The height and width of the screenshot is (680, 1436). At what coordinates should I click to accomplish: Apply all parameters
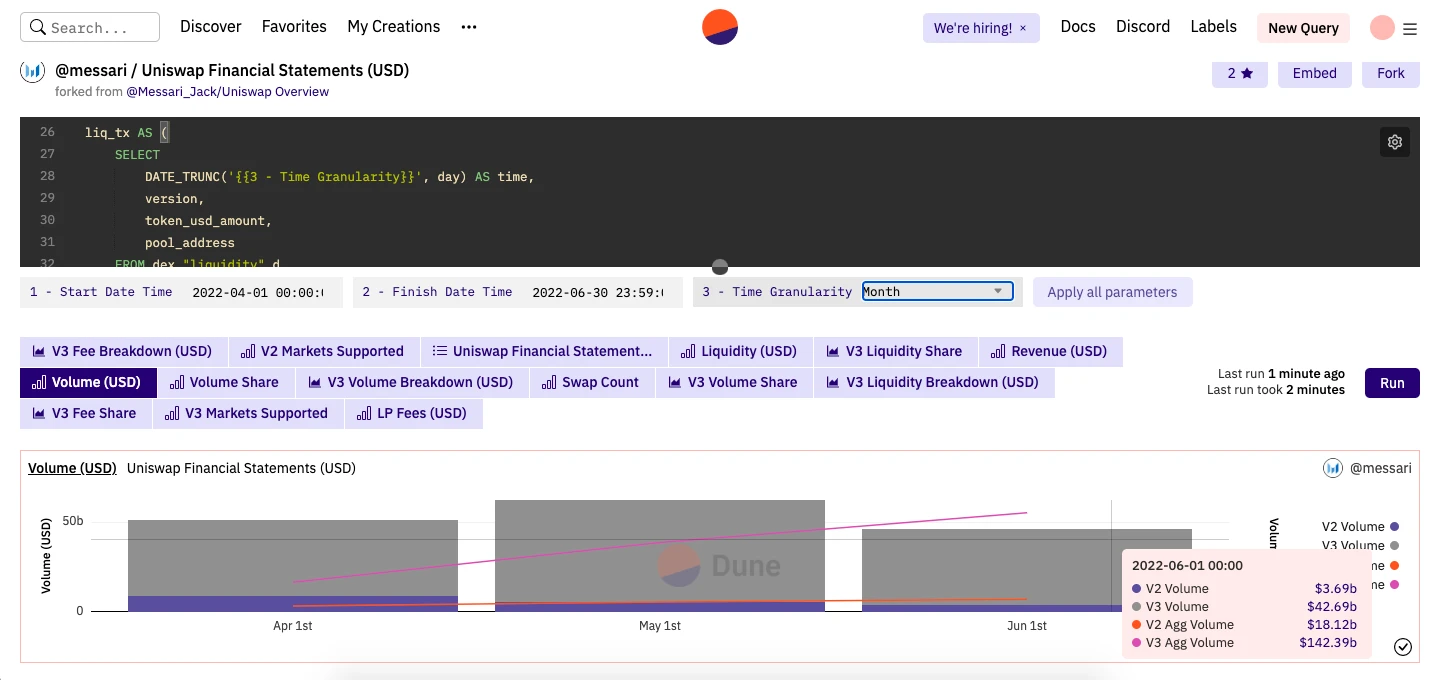(x=1112, y=292)
